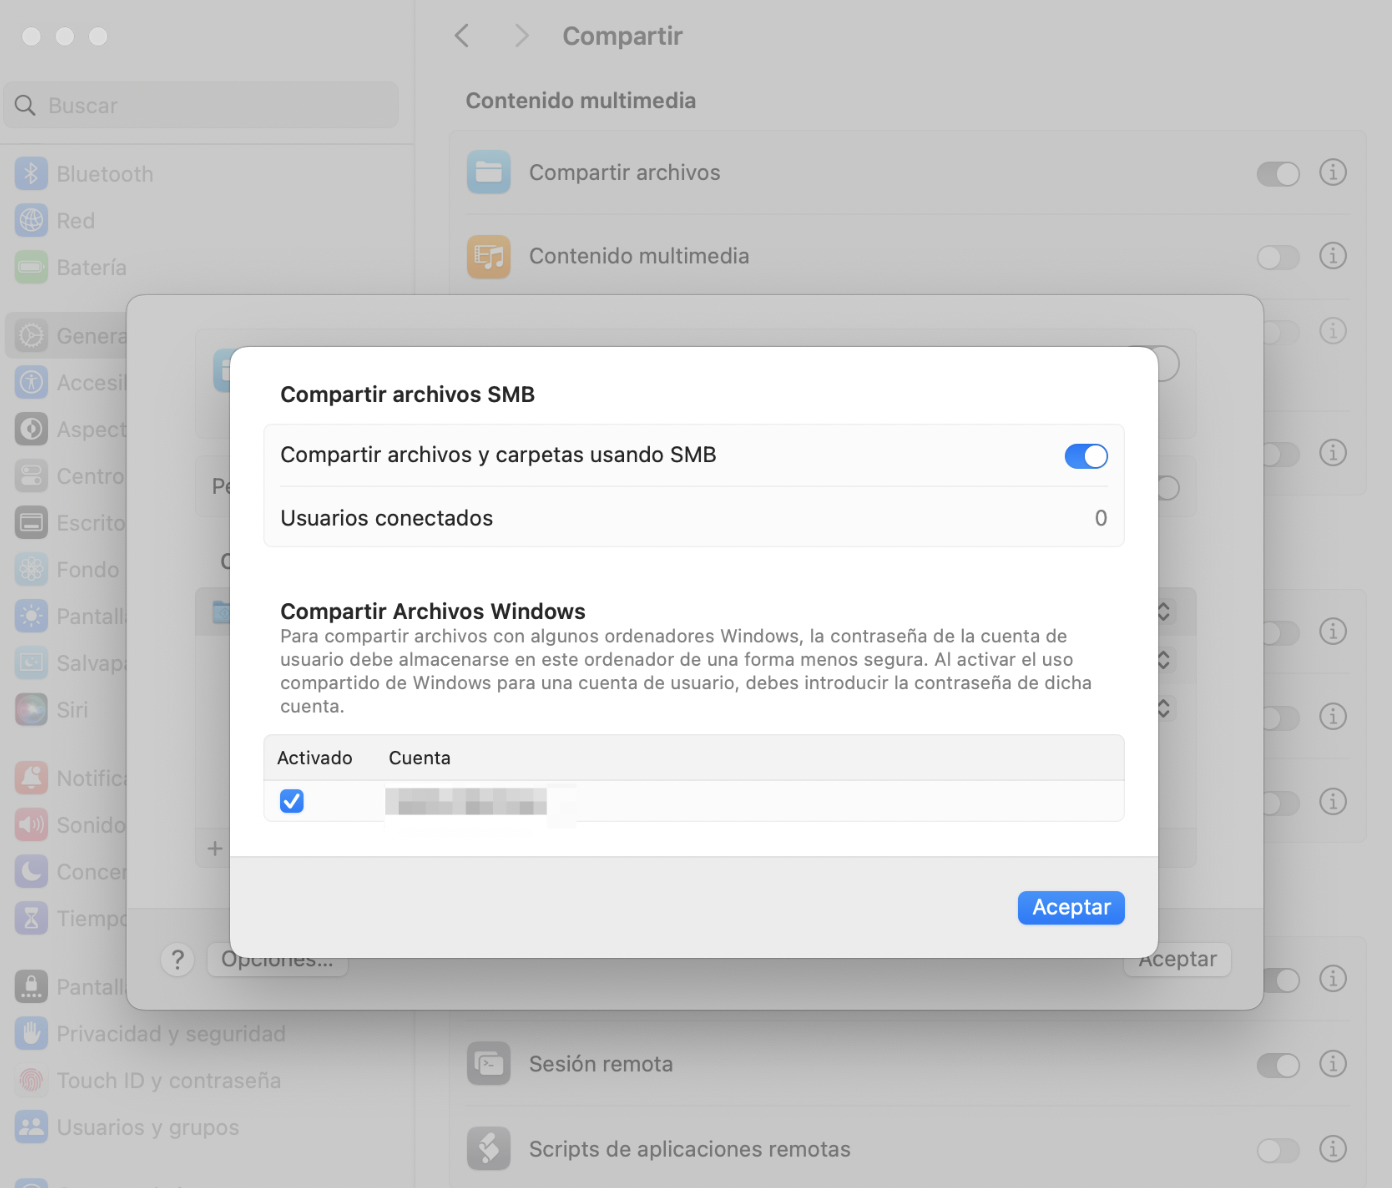Open the Red network icon in sidebar
The image size is (1392, 1188).
pos(32,220)
